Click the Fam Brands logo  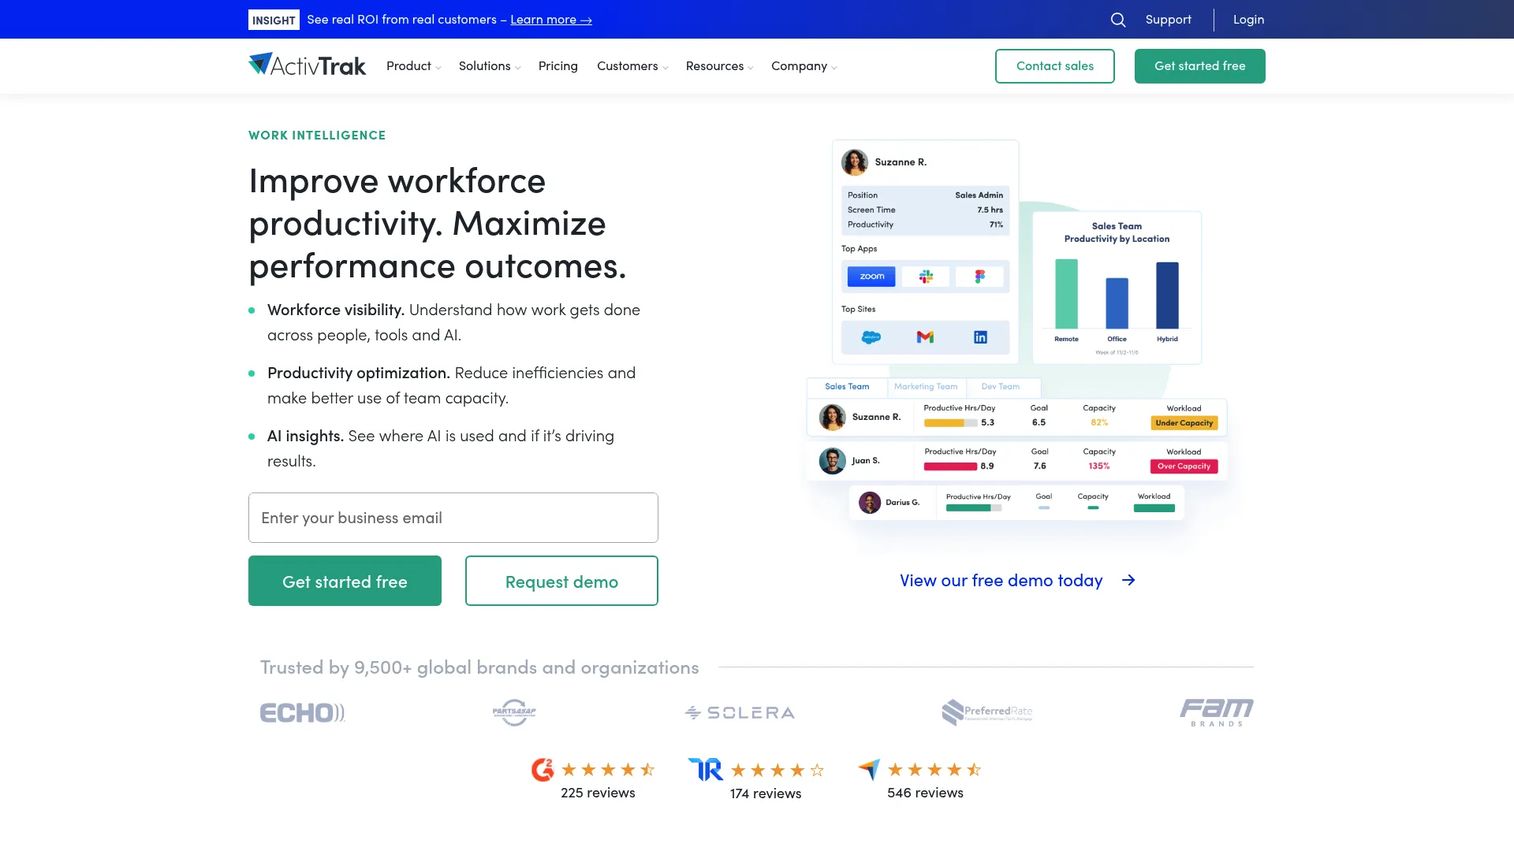point(1216,712)
